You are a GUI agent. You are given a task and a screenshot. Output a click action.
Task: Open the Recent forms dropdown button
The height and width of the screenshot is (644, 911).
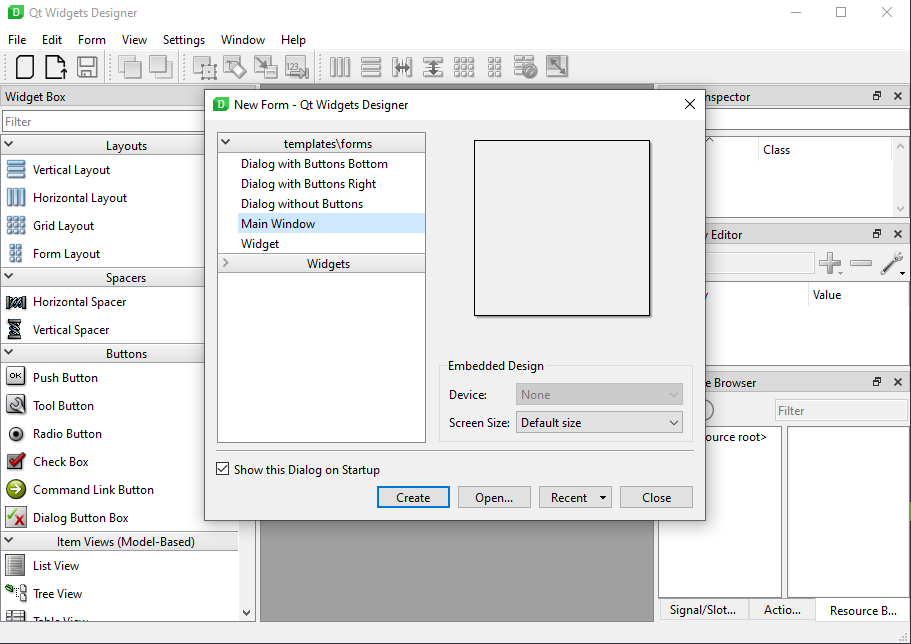[x=575, y=498]
